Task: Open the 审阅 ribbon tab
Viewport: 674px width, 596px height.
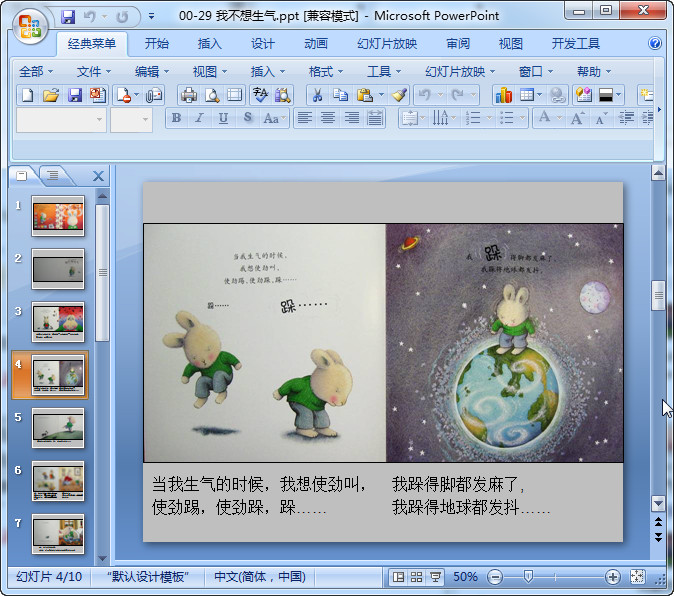Action: pos(458,43)
